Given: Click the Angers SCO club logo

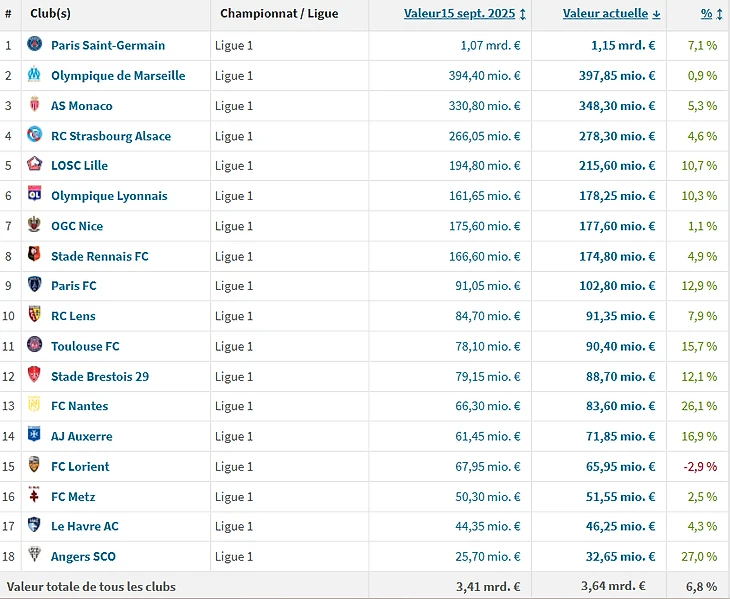Looking at the screenshot, I should 35,556.
